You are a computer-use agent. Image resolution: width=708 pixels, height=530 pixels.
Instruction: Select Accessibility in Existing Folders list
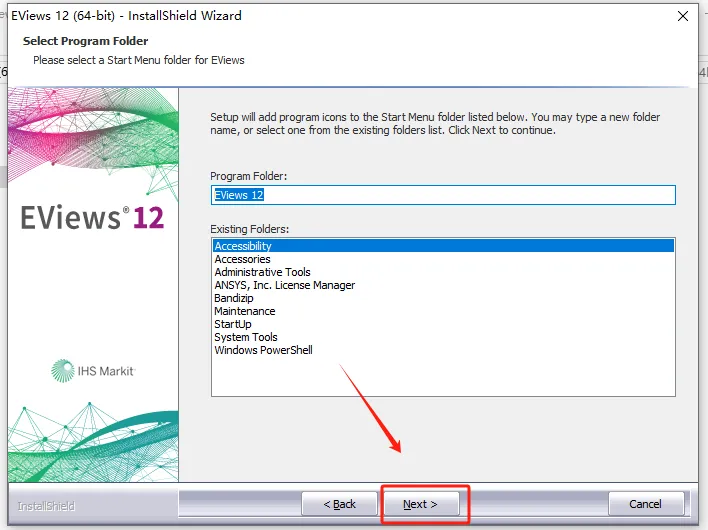pos(443,246)
